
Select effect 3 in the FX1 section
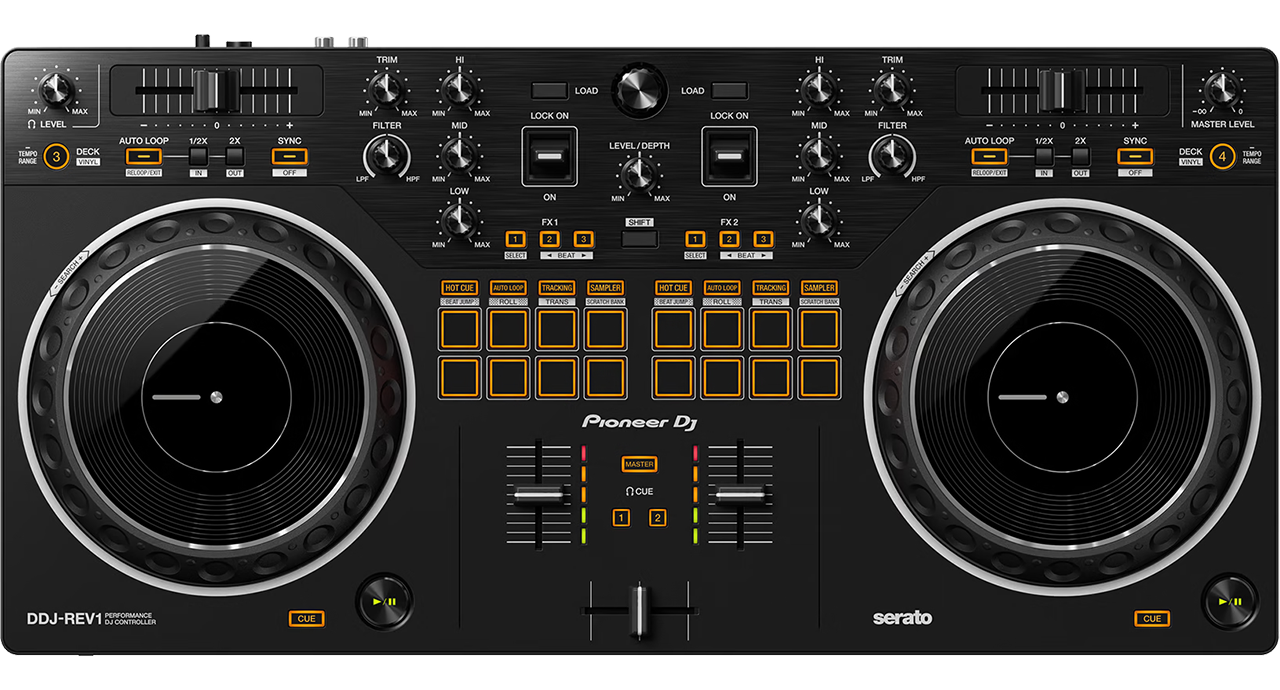point(583,239)
